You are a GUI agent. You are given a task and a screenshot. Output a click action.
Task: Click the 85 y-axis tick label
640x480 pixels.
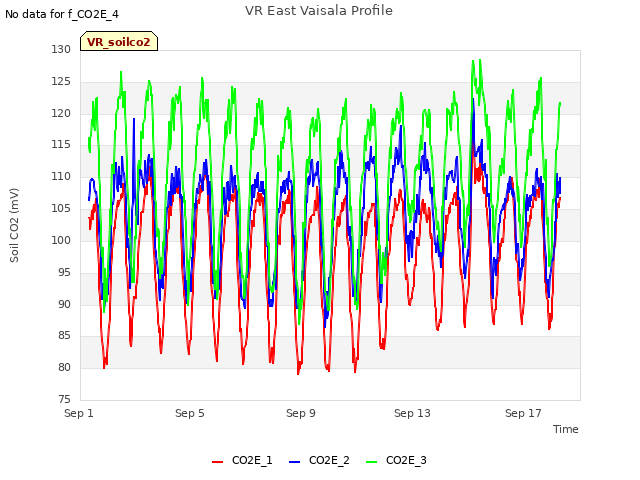(x=64, y=336)
